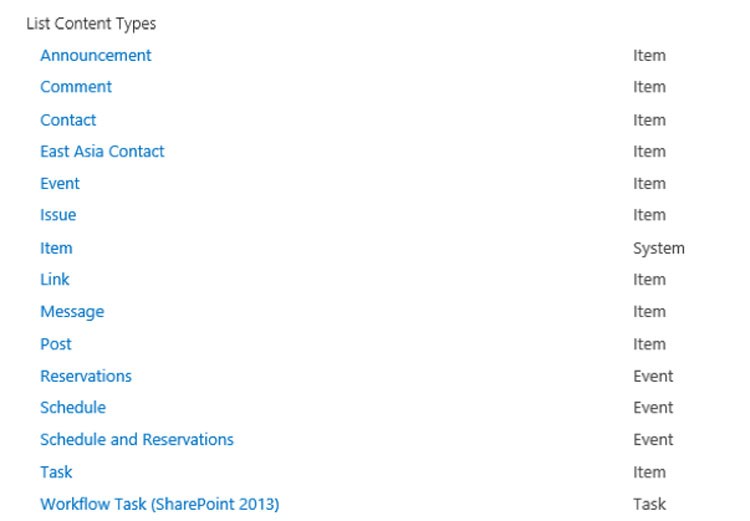
Task: Click the East Asia Contact link
Action: coord(102,152)
